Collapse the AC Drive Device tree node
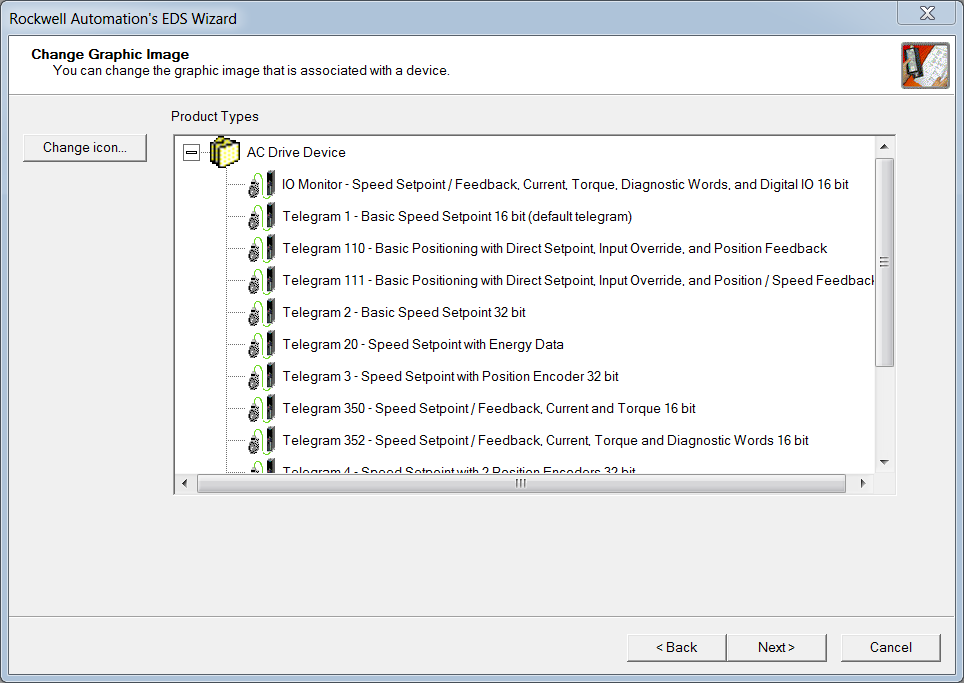The width and height of the screenshot is (964, 683). pos(191,153)
